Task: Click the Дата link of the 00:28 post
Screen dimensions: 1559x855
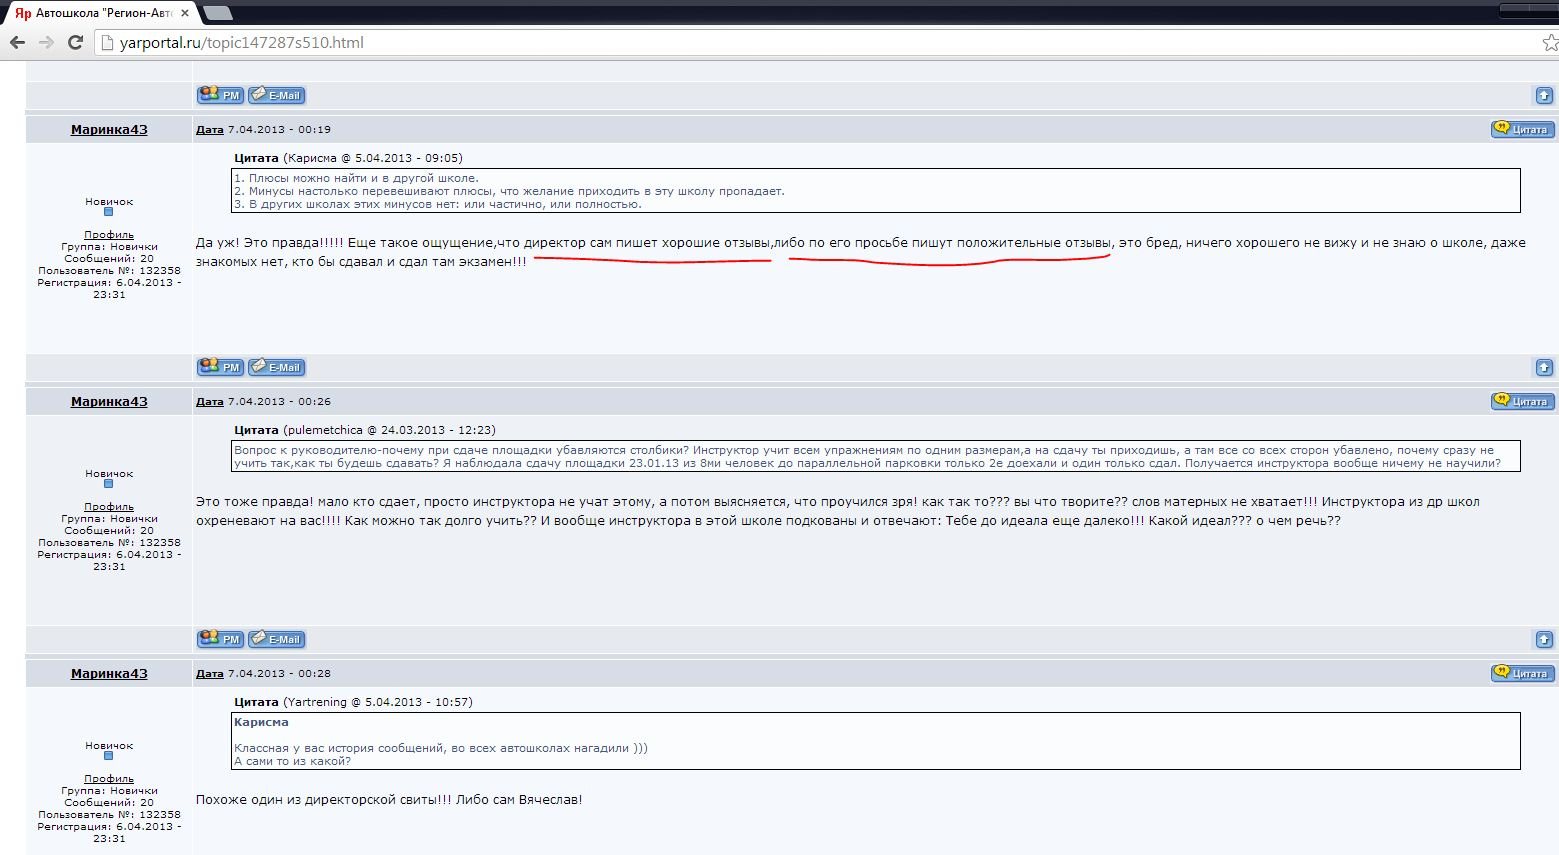Action: 209,673
